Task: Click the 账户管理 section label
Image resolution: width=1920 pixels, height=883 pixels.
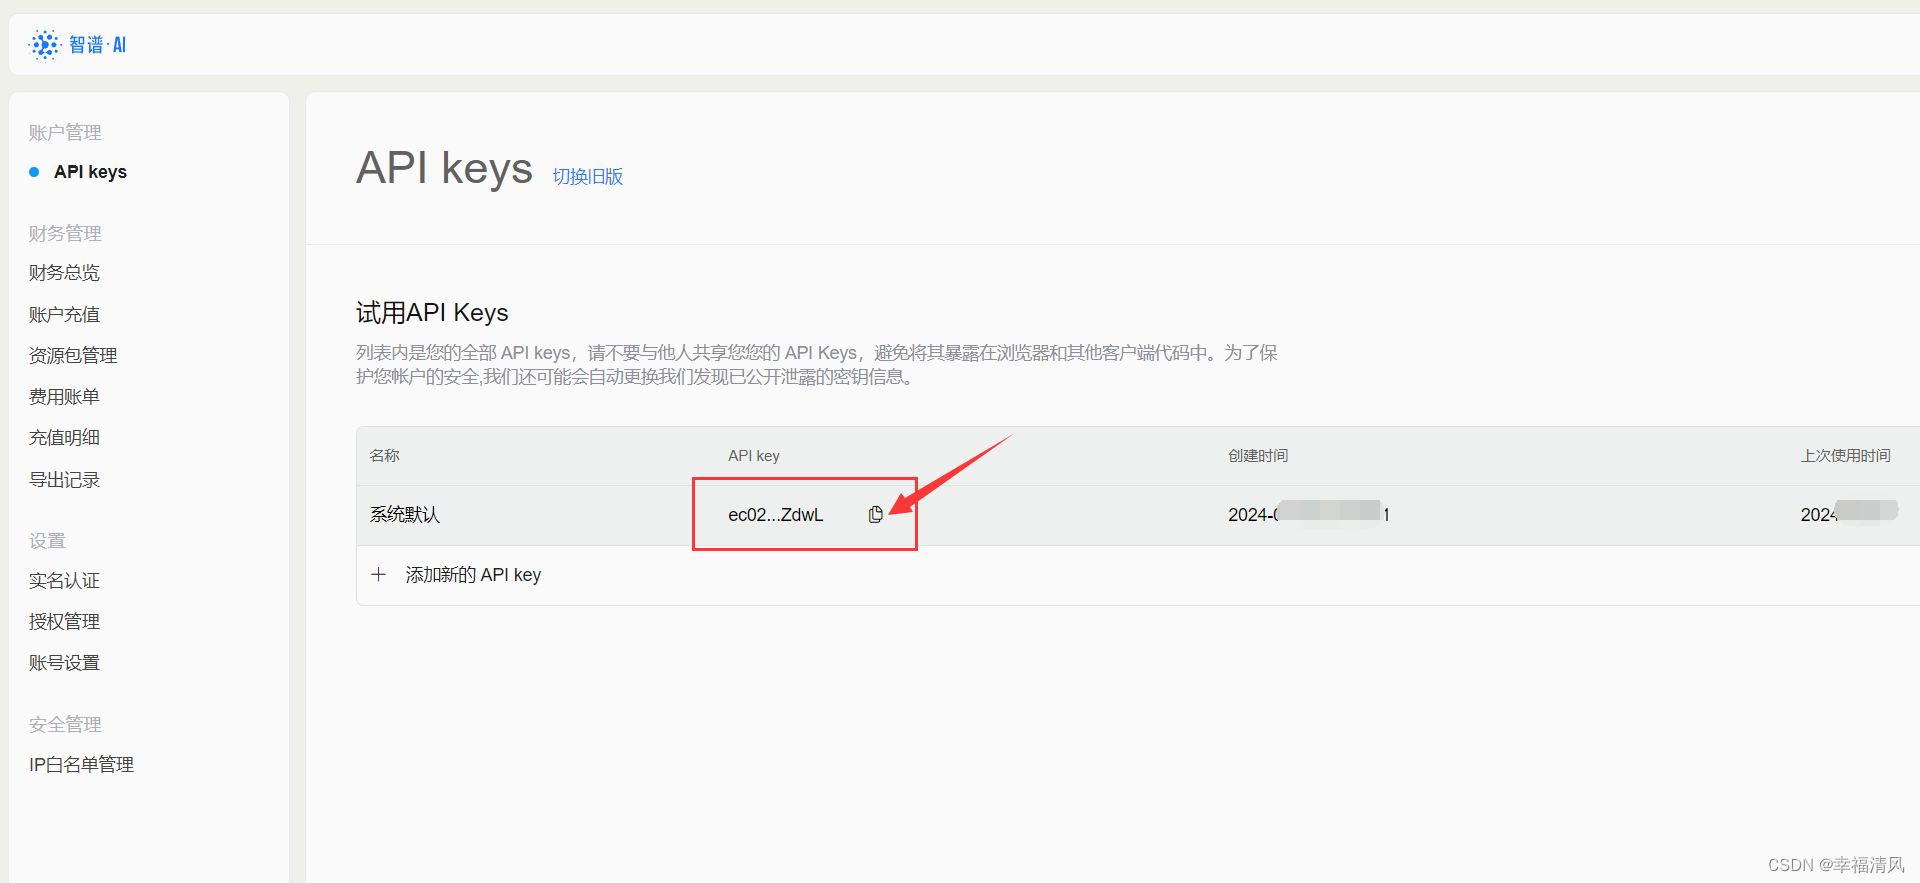Action: pos(65,133)
